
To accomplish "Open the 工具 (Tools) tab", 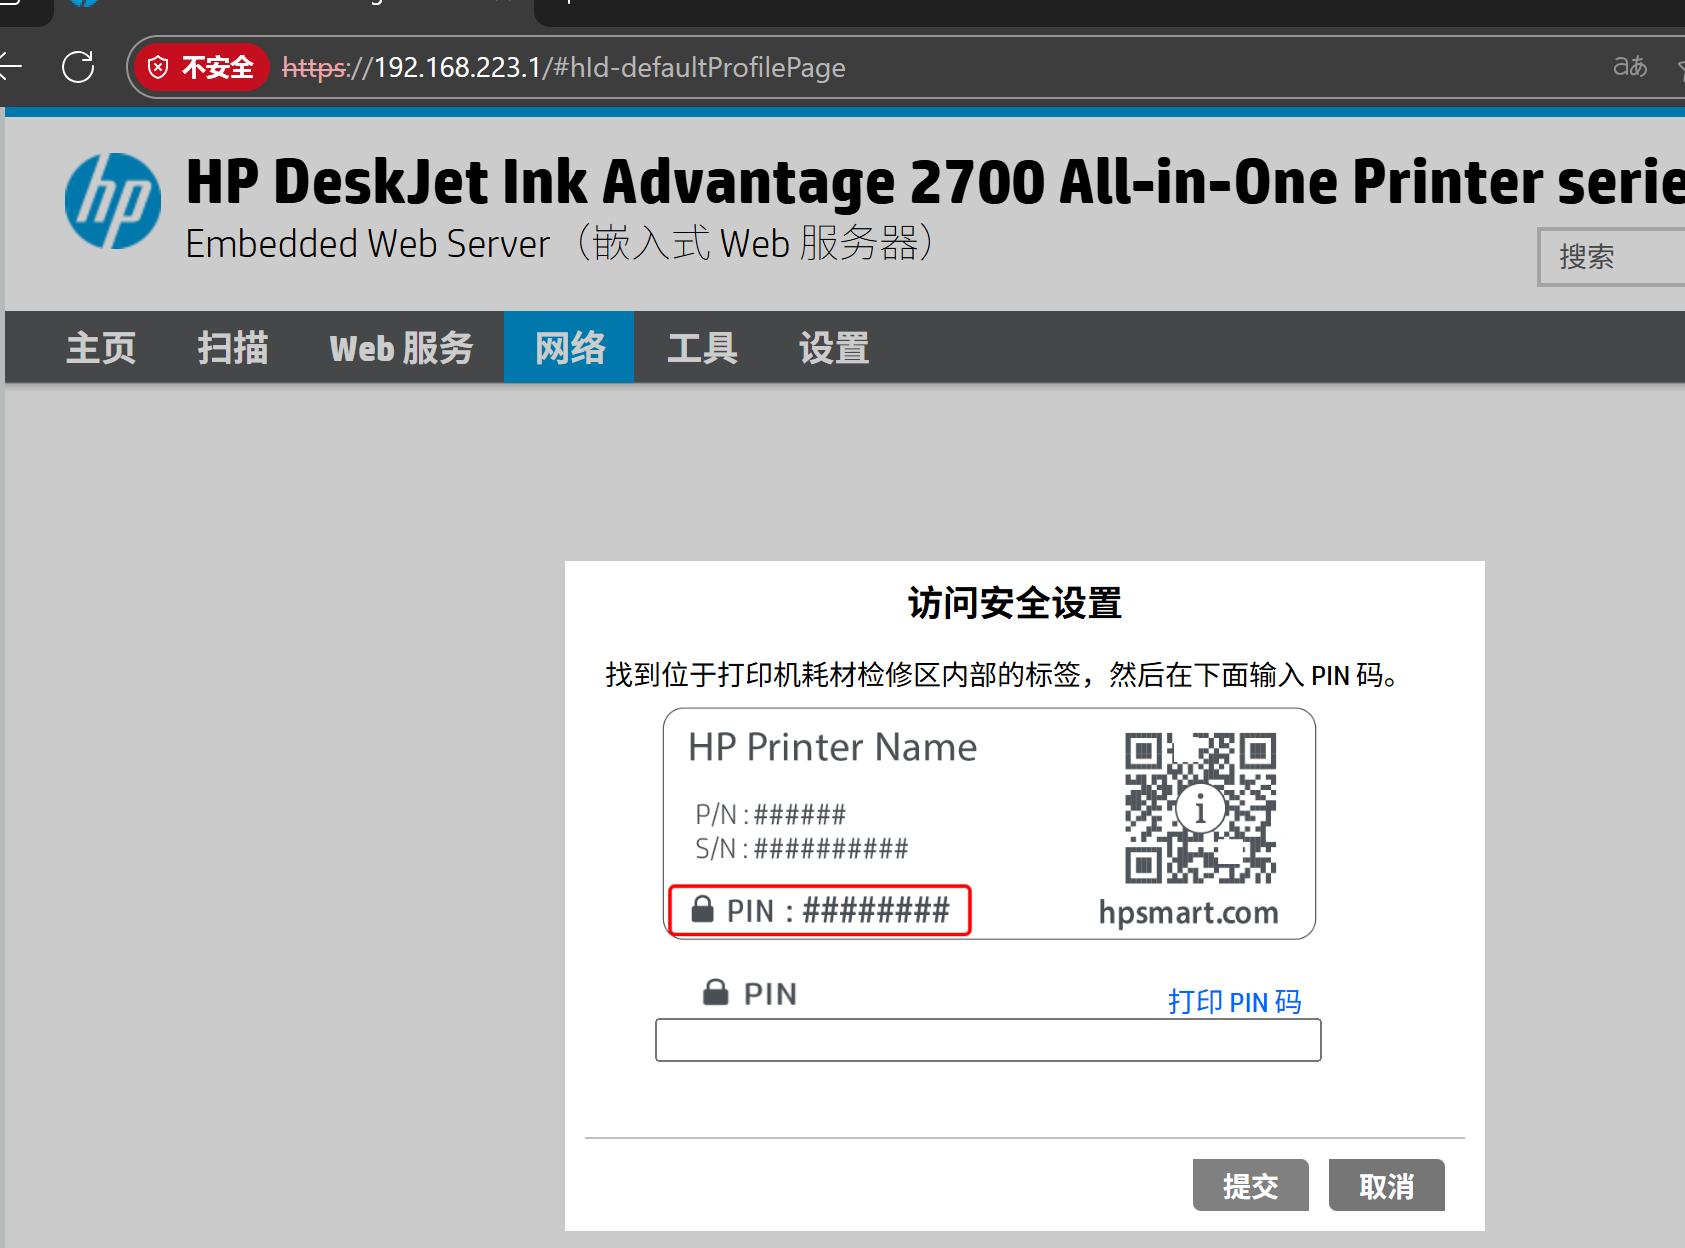I will [702, 348].
